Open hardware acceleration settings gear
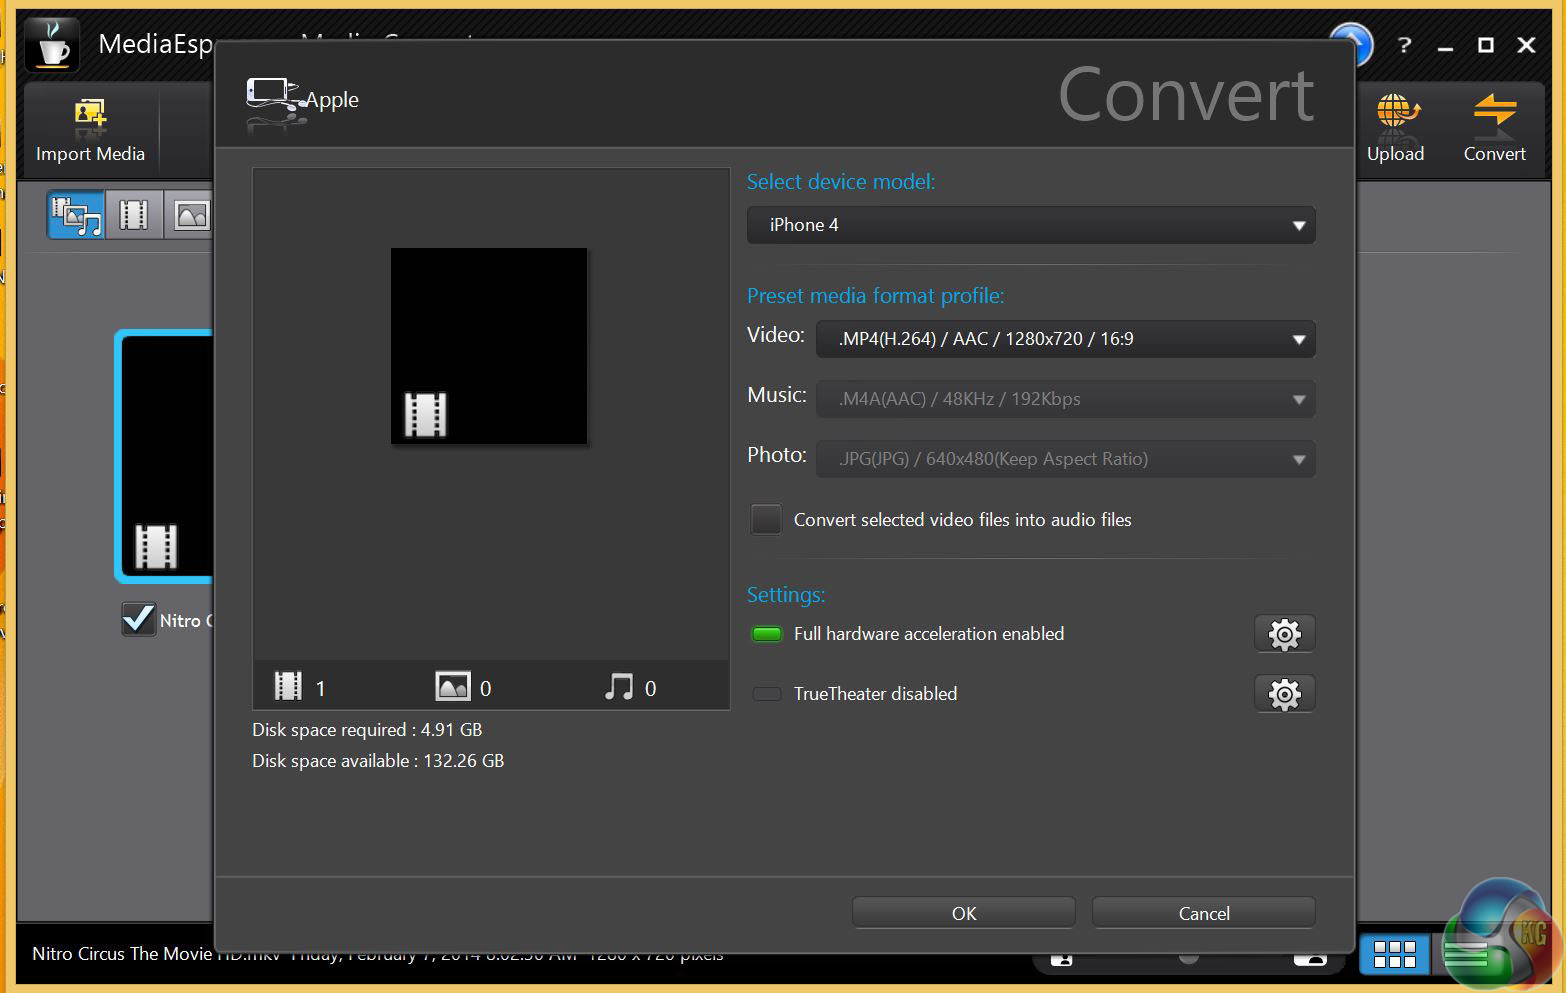The height and width of the screenshot is (993, 1566). (1284, 634)
